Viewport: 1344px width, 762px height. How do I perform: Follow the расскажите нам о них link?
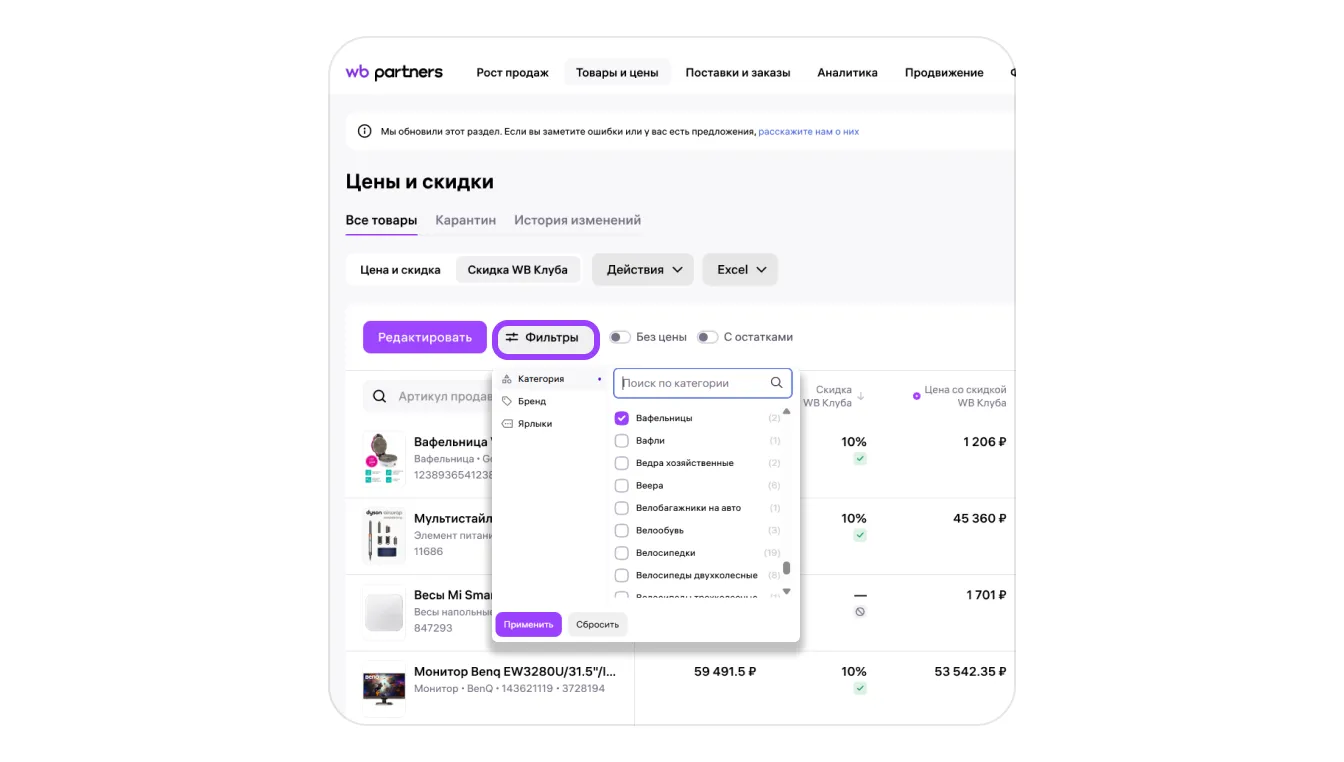coord(808,132)
